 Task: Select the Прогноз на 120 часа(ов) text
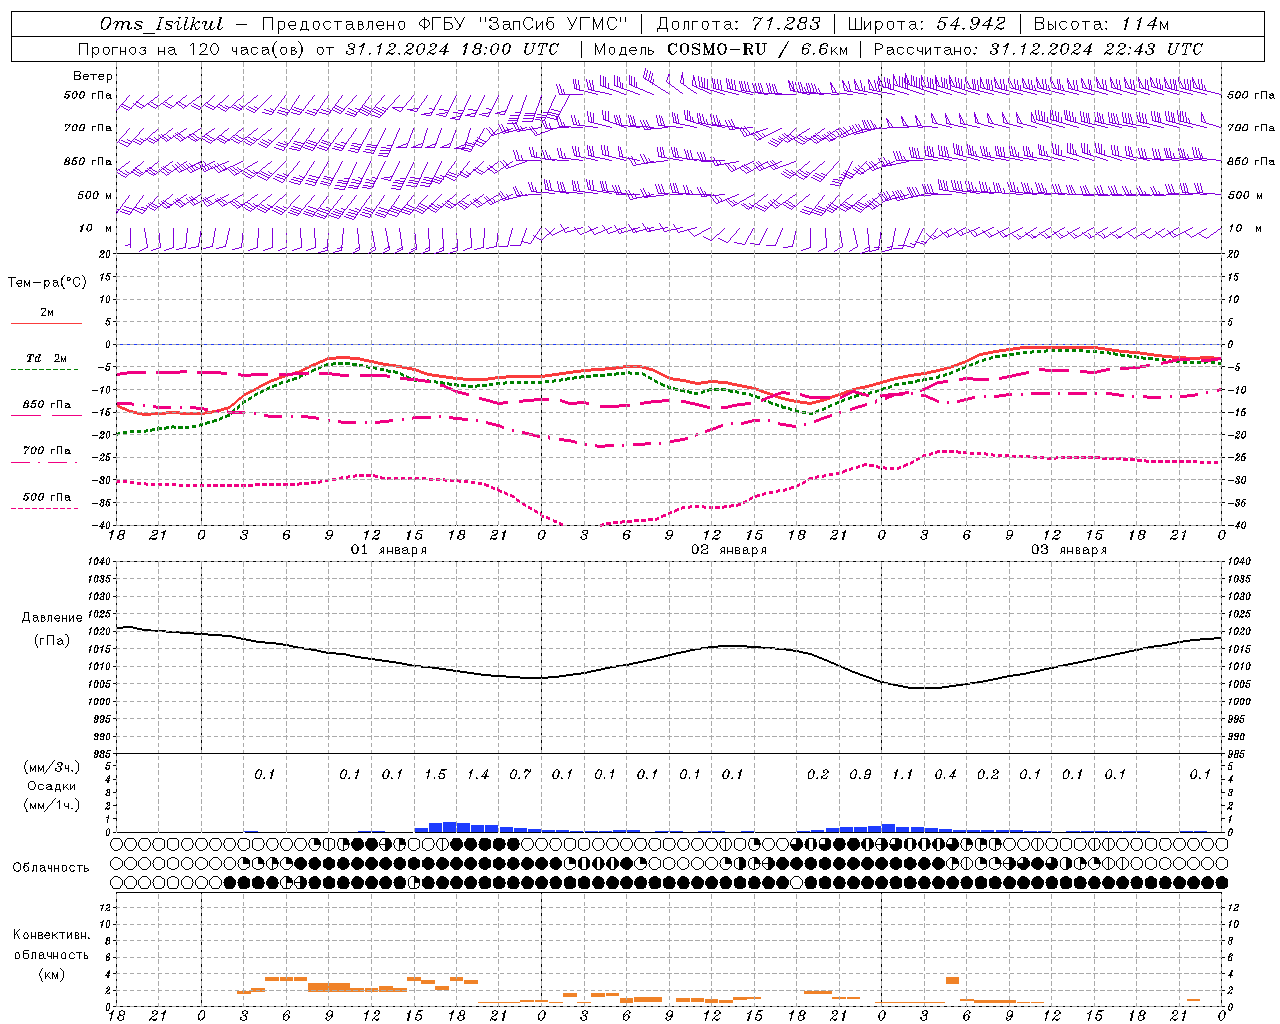(x=192, y=49)
